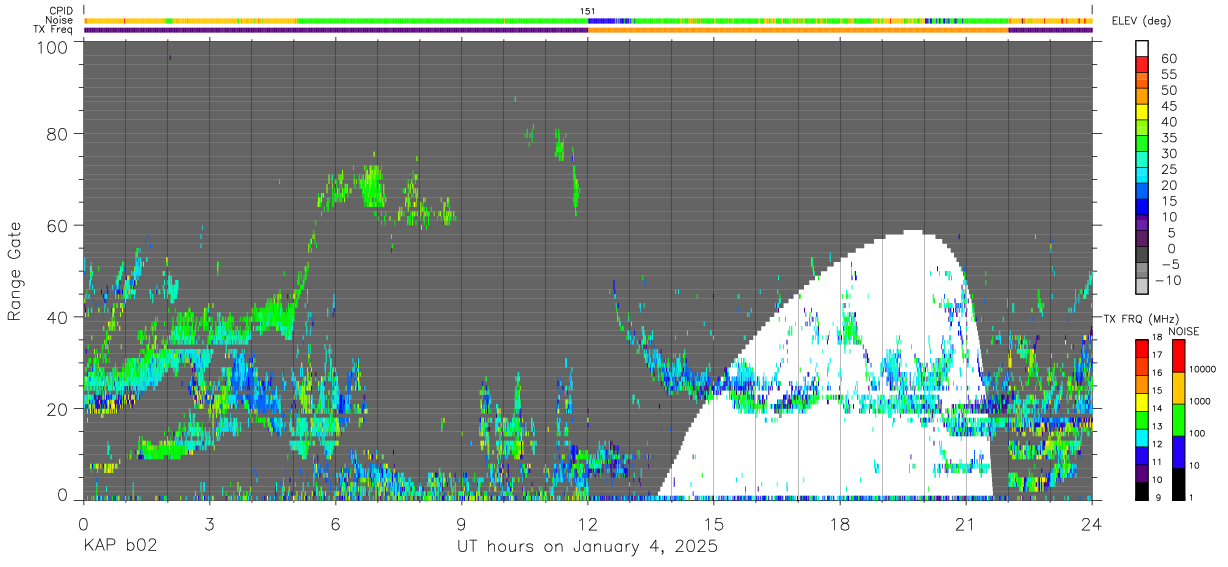Click the UT hour tick 21
1228x567 pixels.
click(x=966, y=523)
